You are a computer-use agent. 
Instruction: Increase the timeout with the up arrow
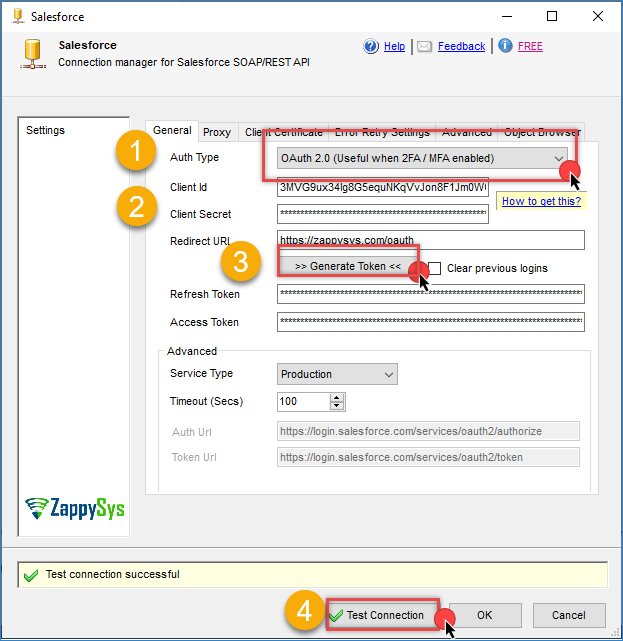coord(336,397)
